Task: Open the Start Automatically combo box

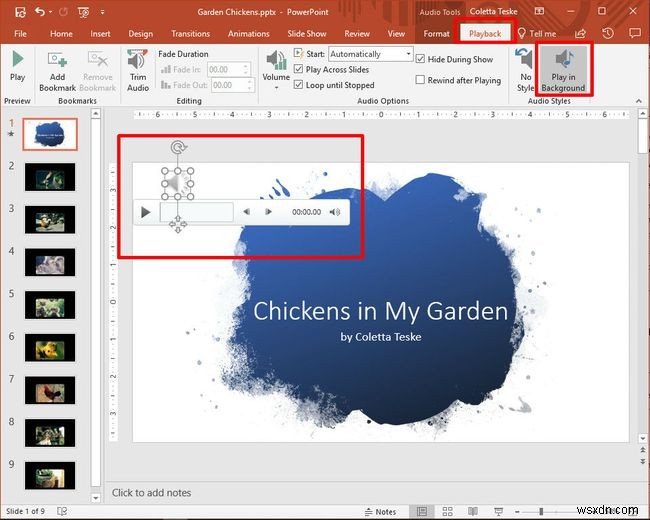Action: (371, 54)
